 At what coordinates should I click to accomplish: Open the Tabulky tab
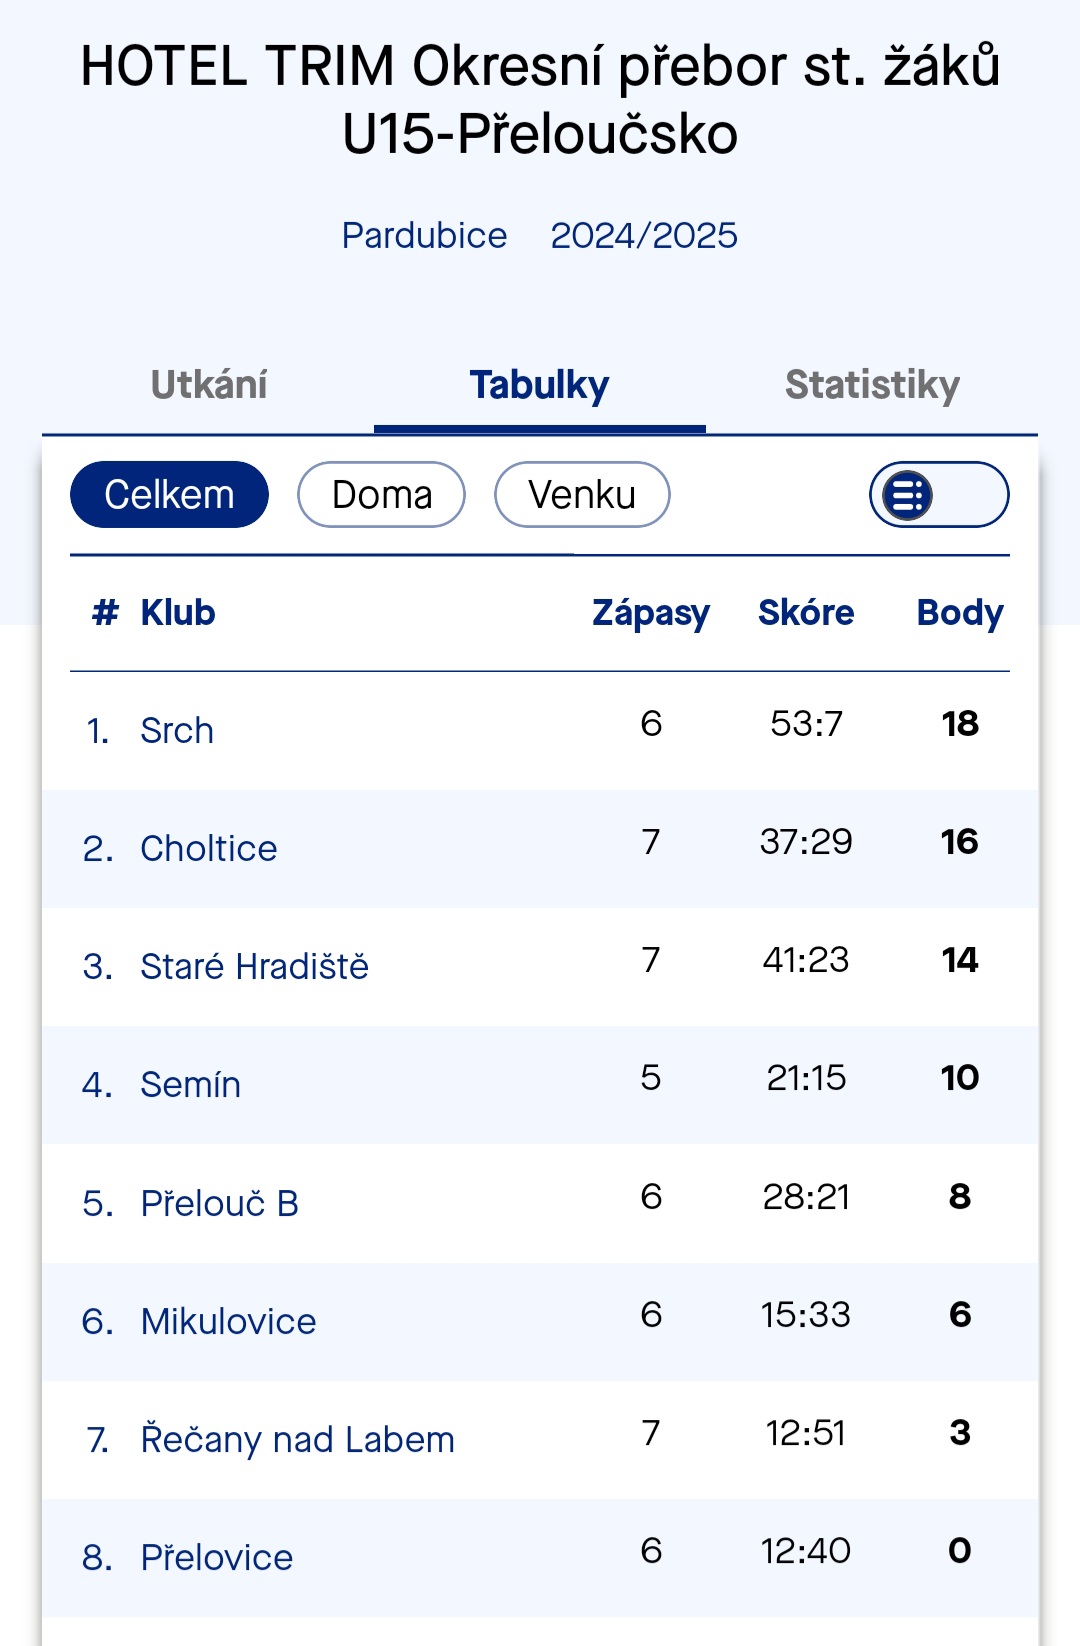pos(540,385)
